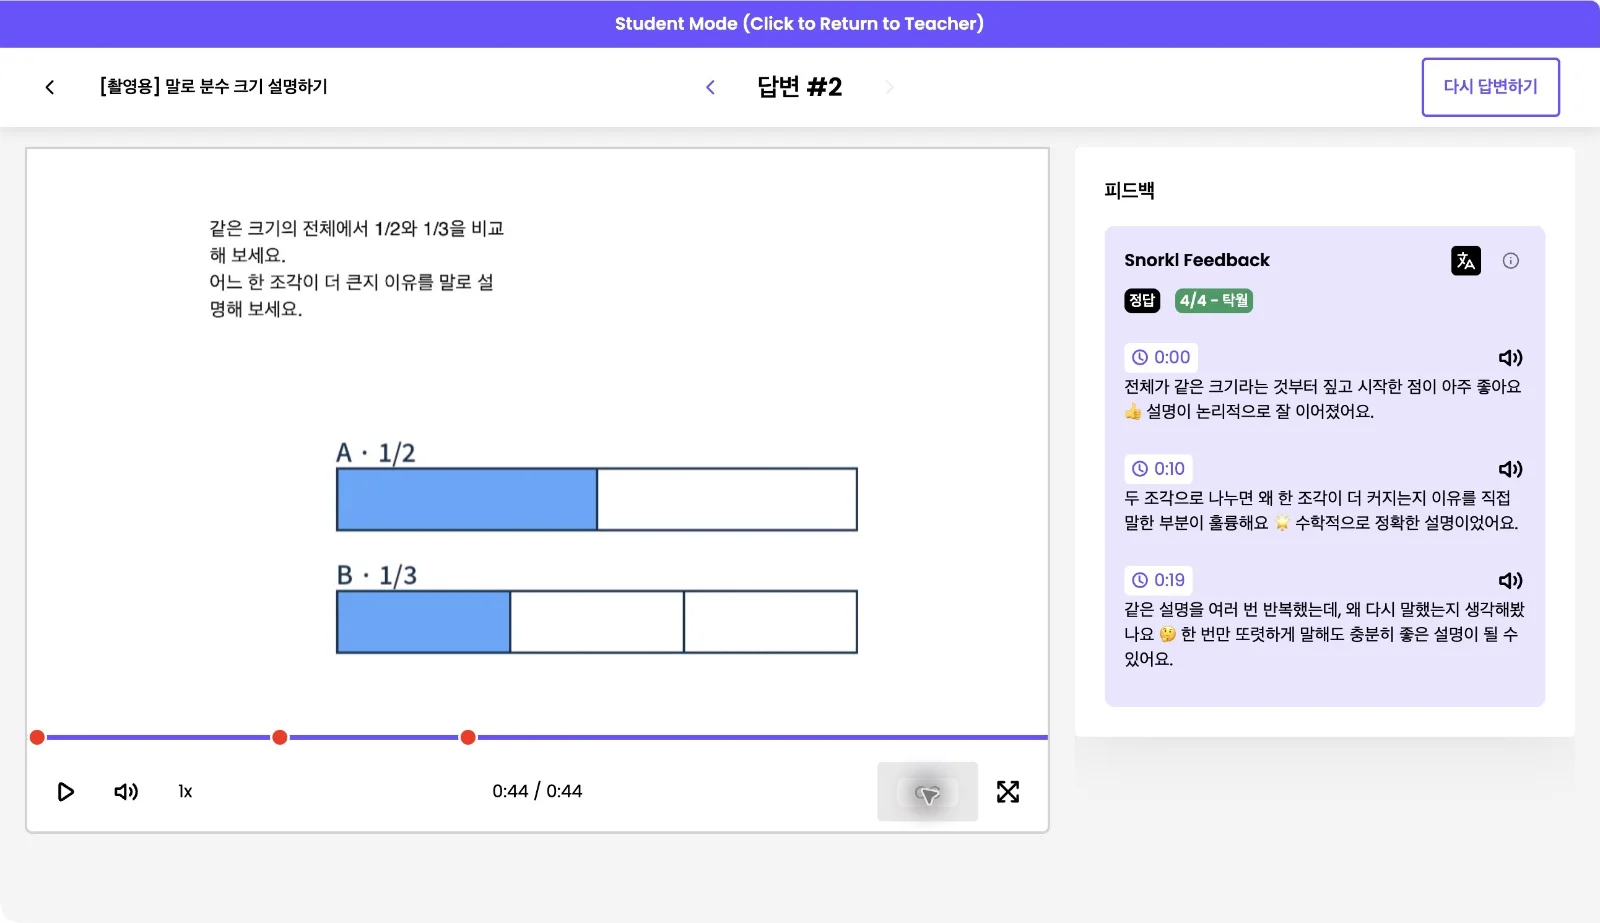The width and height of the screenshot is (1600, 923).
Task: Click the A · 1/2 fraction bar
Action: coord(597,499)
